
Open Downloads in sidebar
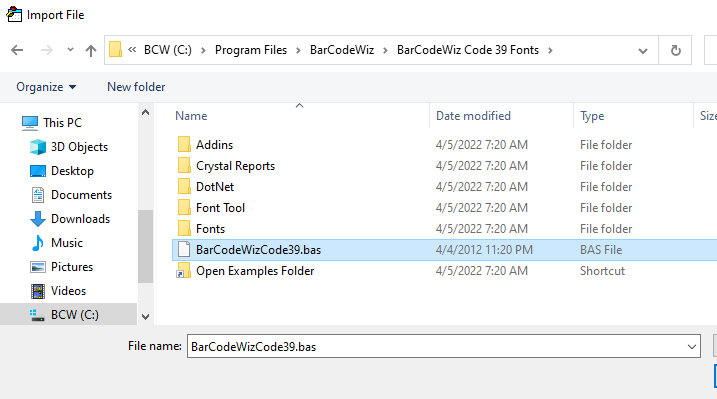(80, 219)
